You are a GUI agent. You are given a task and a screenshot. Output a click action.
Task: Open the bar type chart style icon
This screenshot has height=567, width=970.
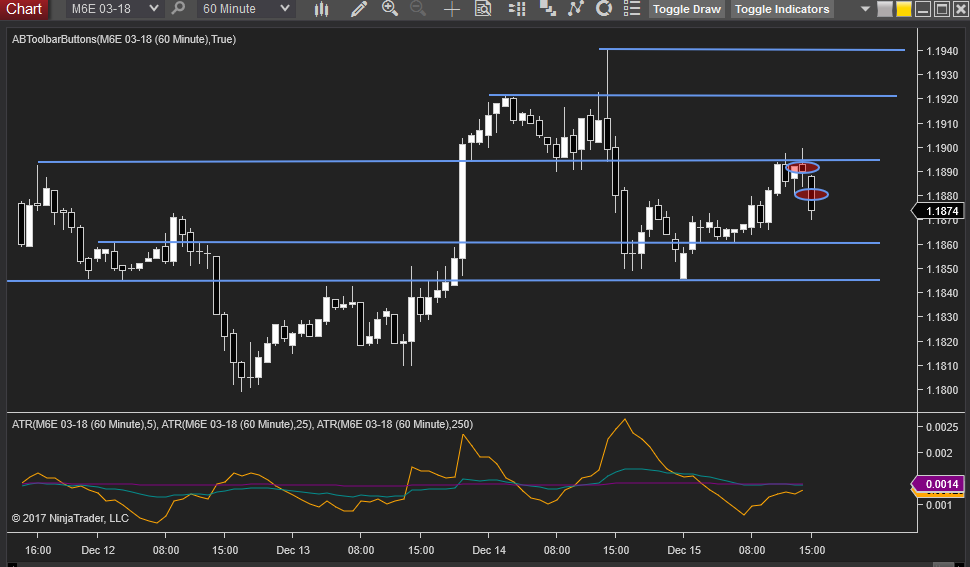coord(321,9)
